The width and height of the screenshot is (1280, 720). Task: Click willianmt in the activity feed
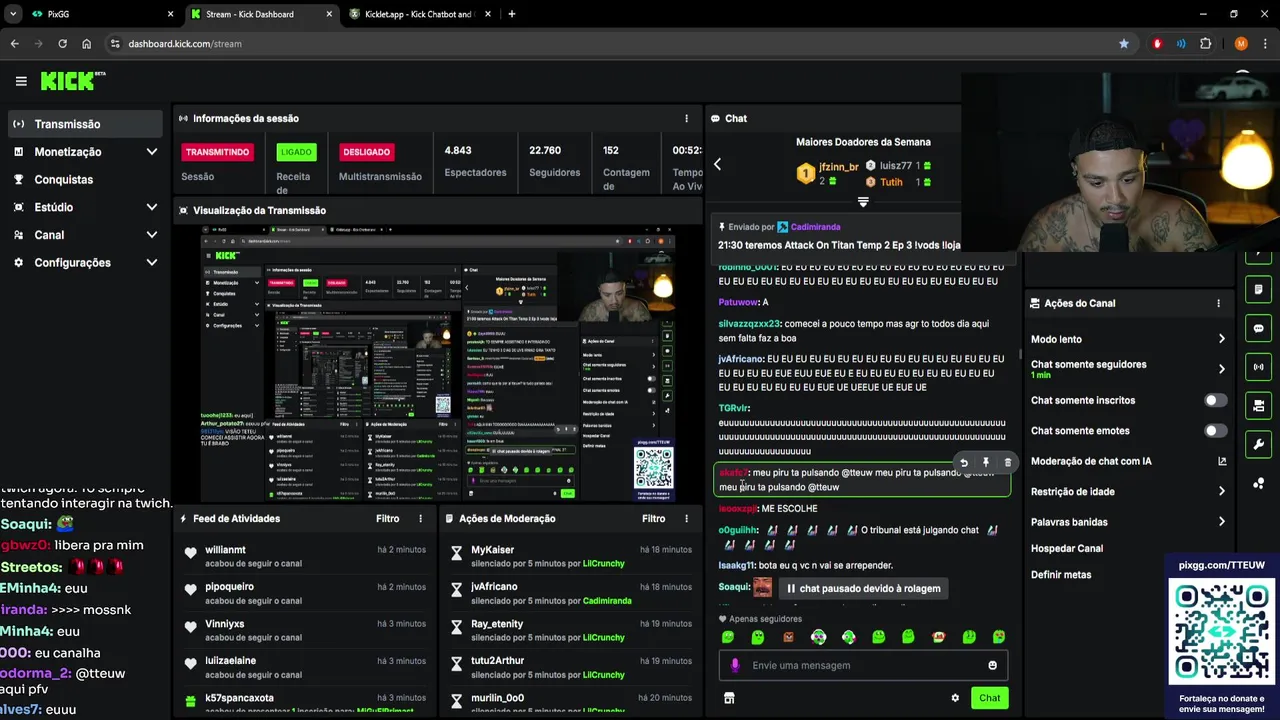click(x=225, y=550)
